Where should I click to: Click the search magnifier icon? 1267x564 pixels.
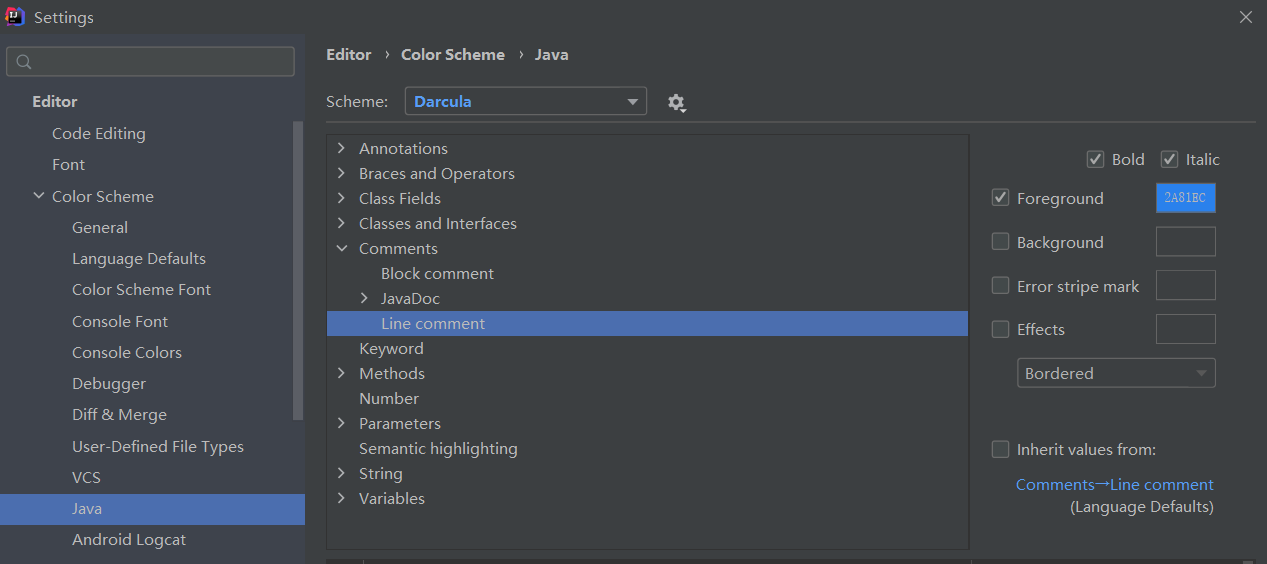pyautogui.click(x=25, y=62)
